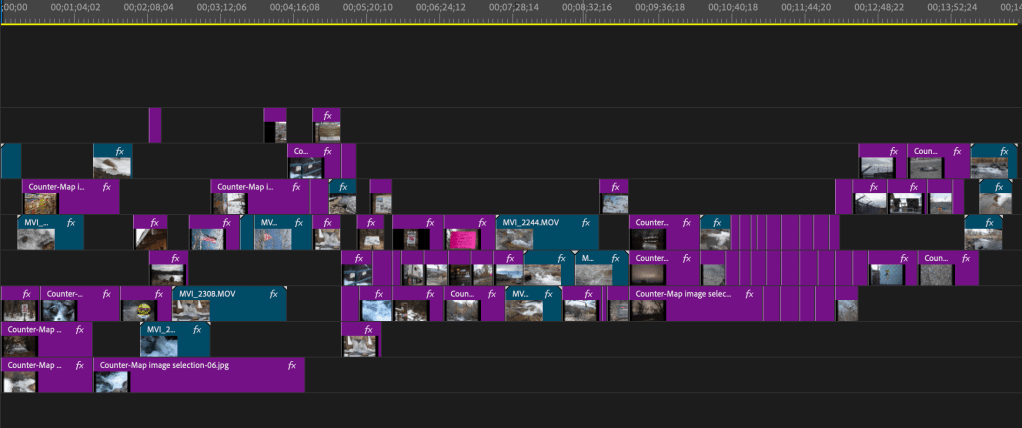
Task: Select the MVI_2... clip above the bottom track
Action: point(175,338)
